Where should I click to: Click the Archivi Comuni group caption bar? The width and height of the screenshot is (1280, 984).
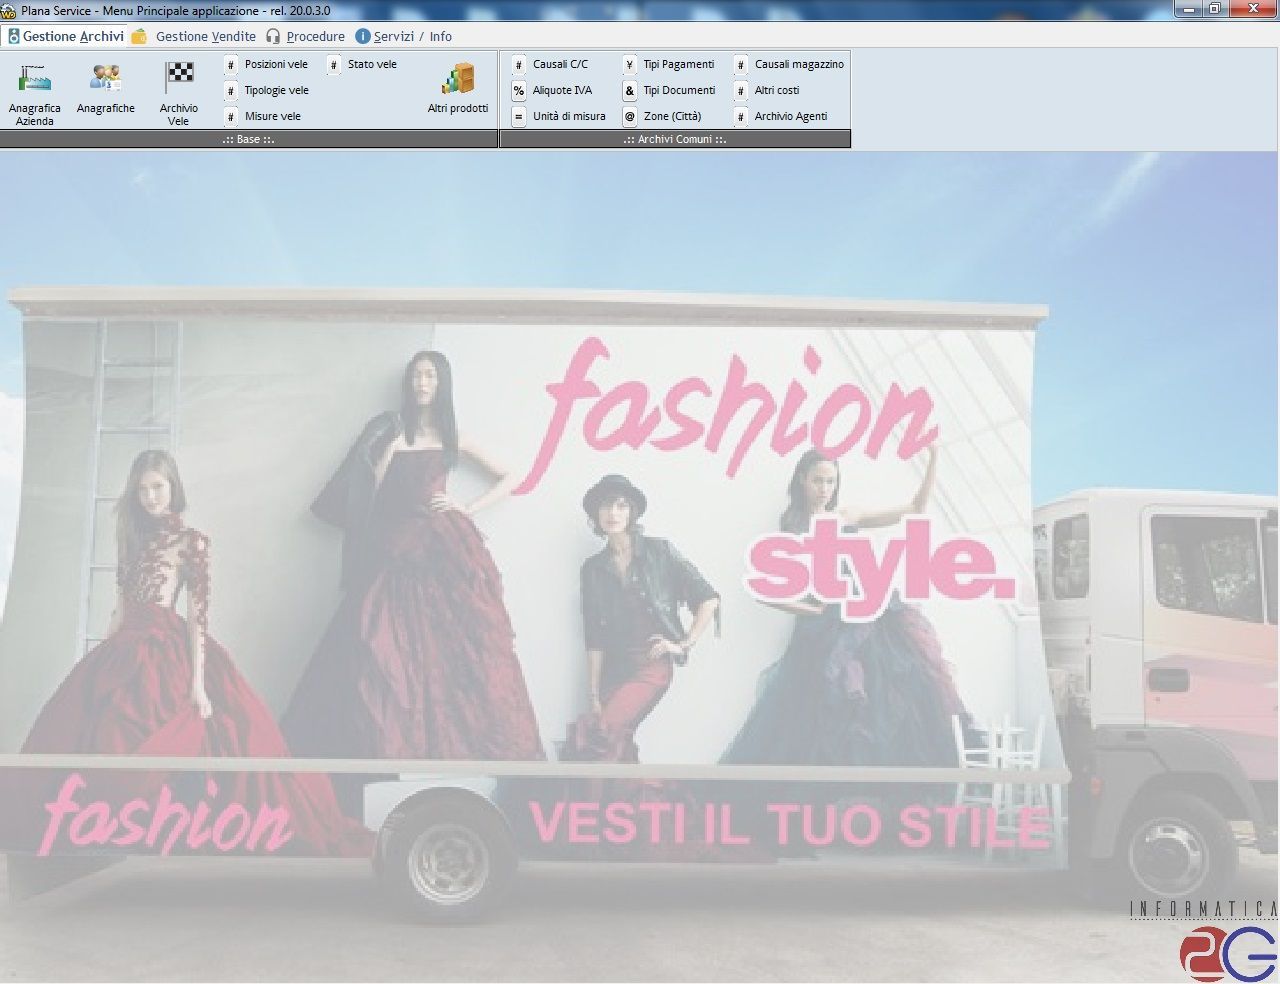tap(675, 139)
